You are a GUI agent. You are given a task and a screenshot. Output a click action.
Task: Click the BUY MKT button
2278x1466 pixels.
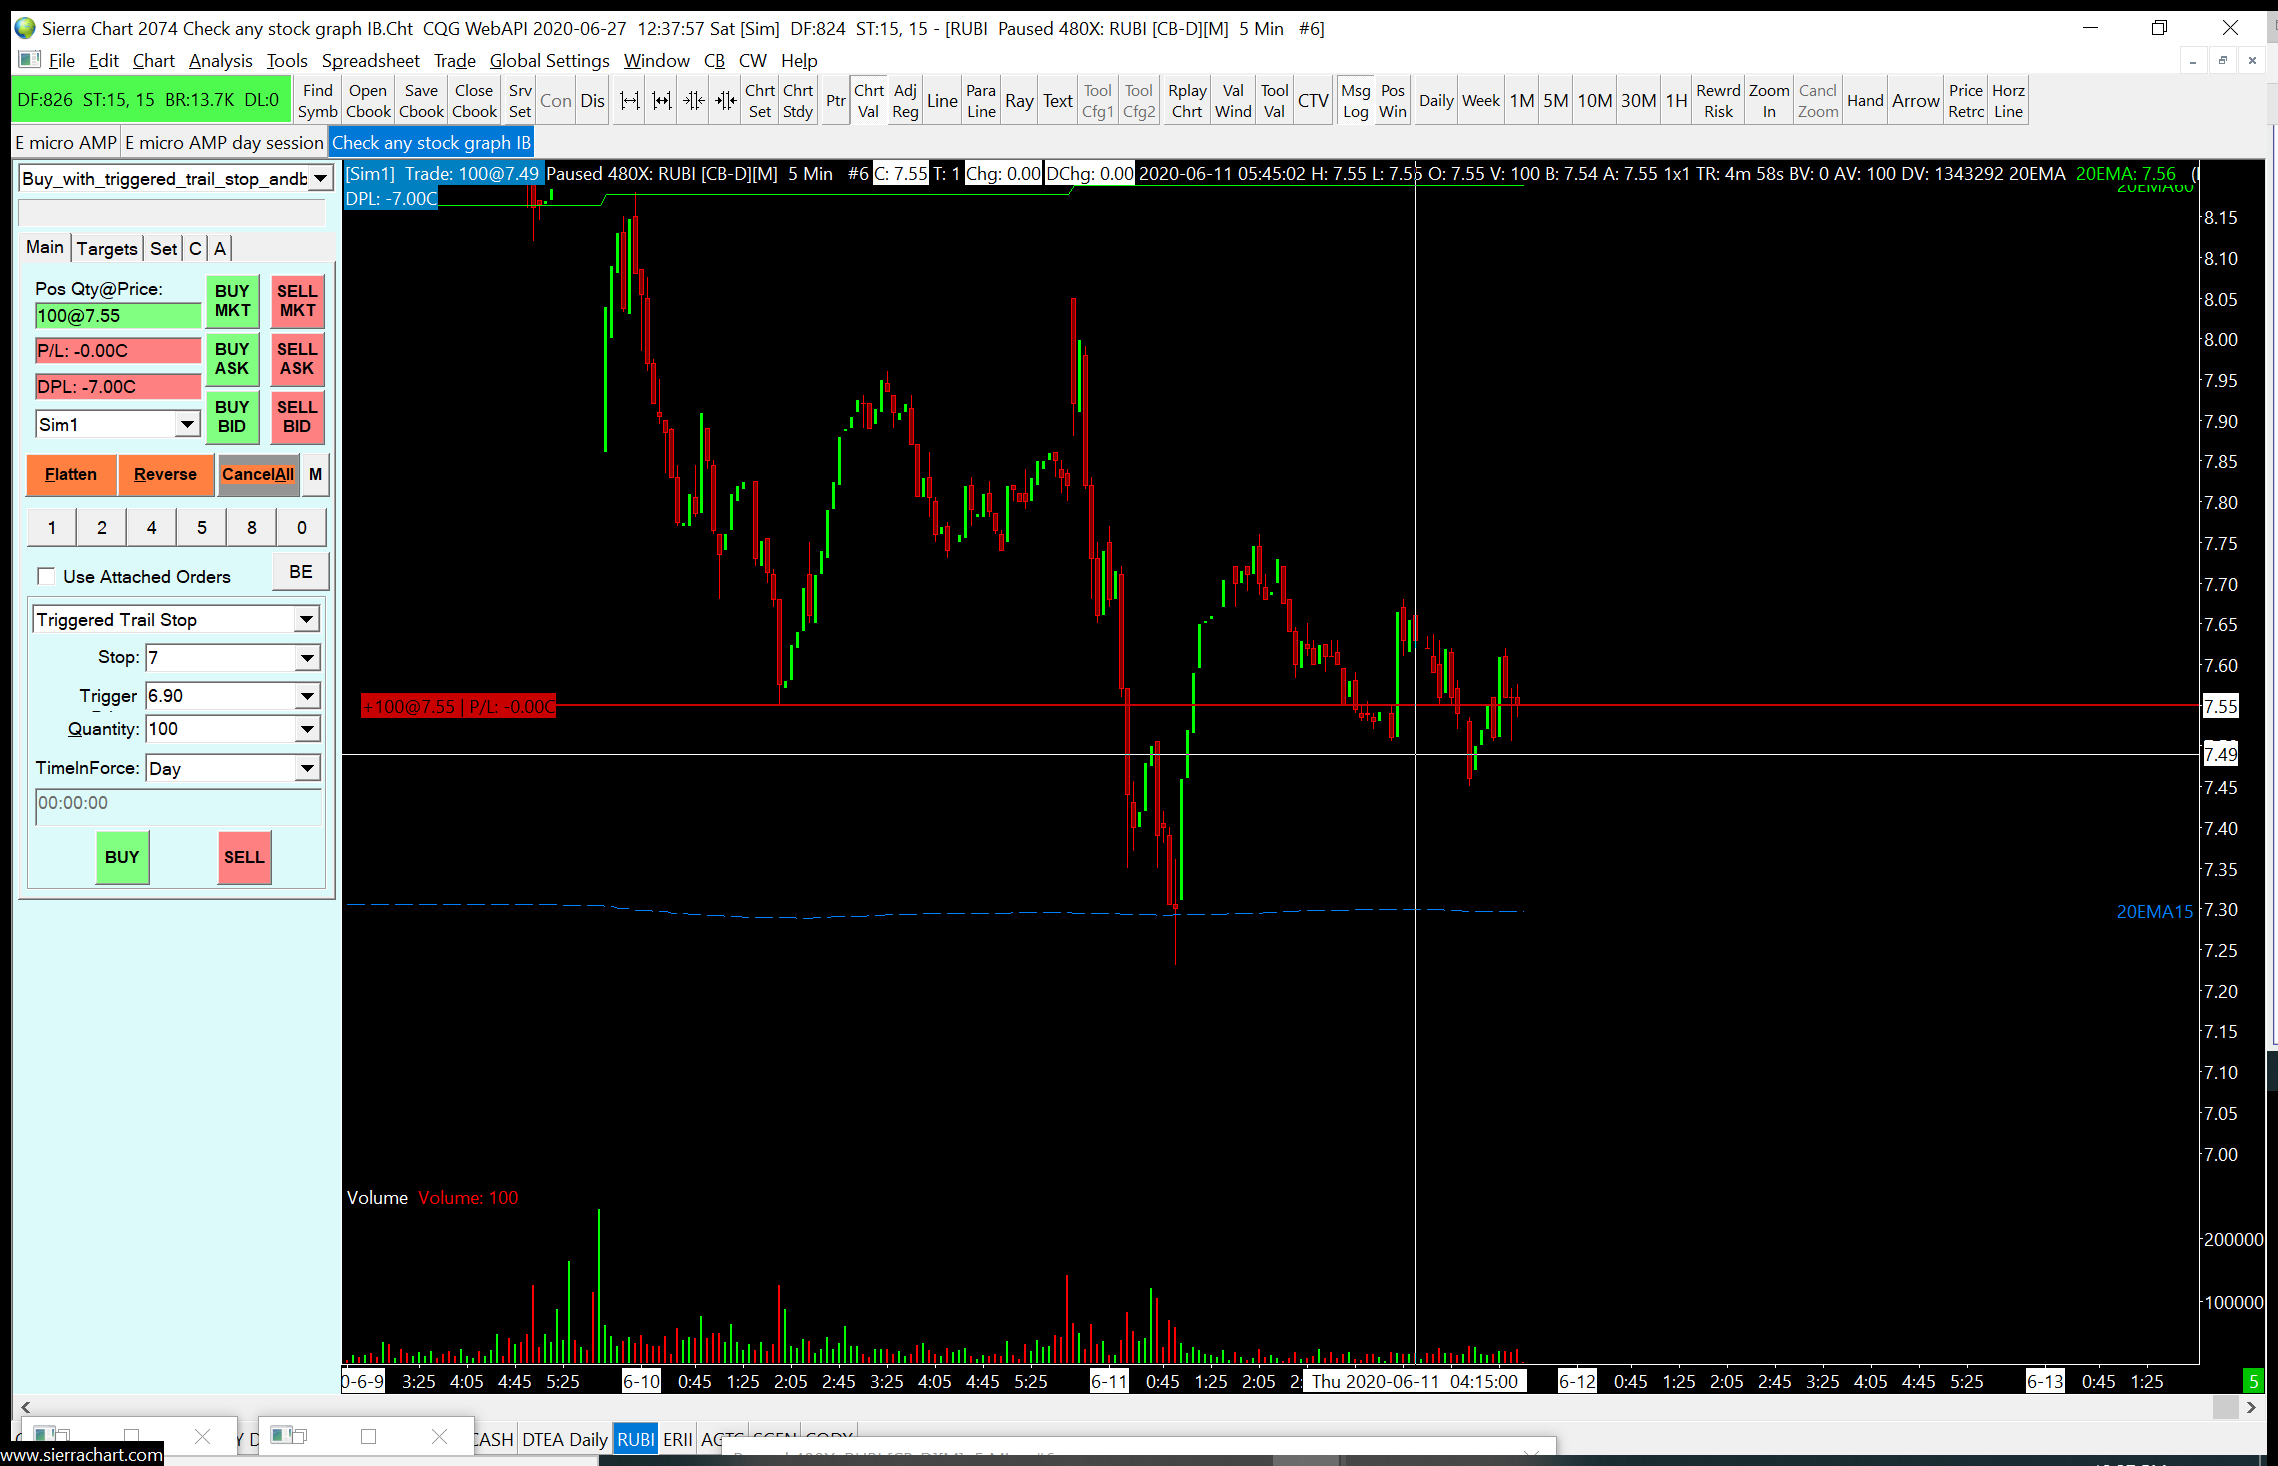point(232,301)
